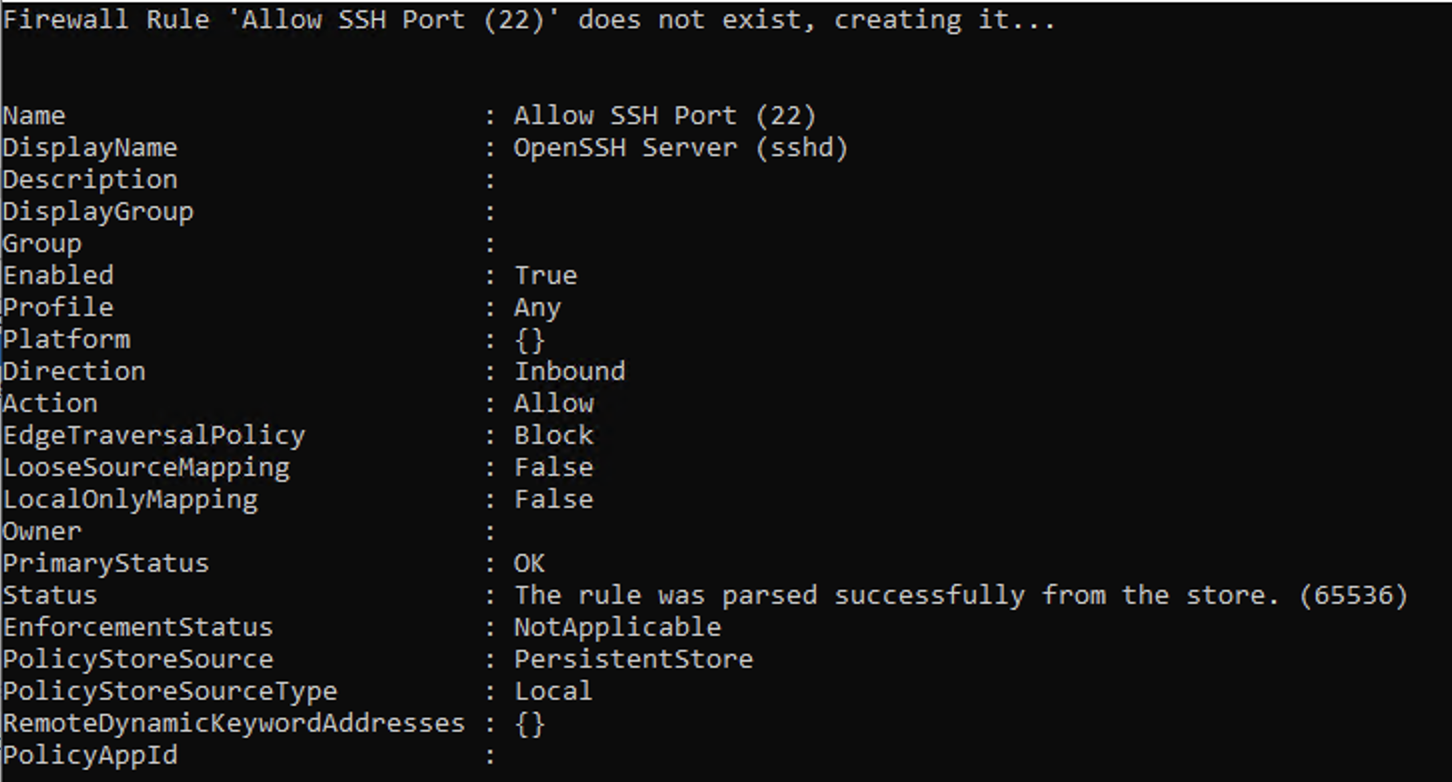
Task: Click the Owner property label
Action: click(42, 531)
